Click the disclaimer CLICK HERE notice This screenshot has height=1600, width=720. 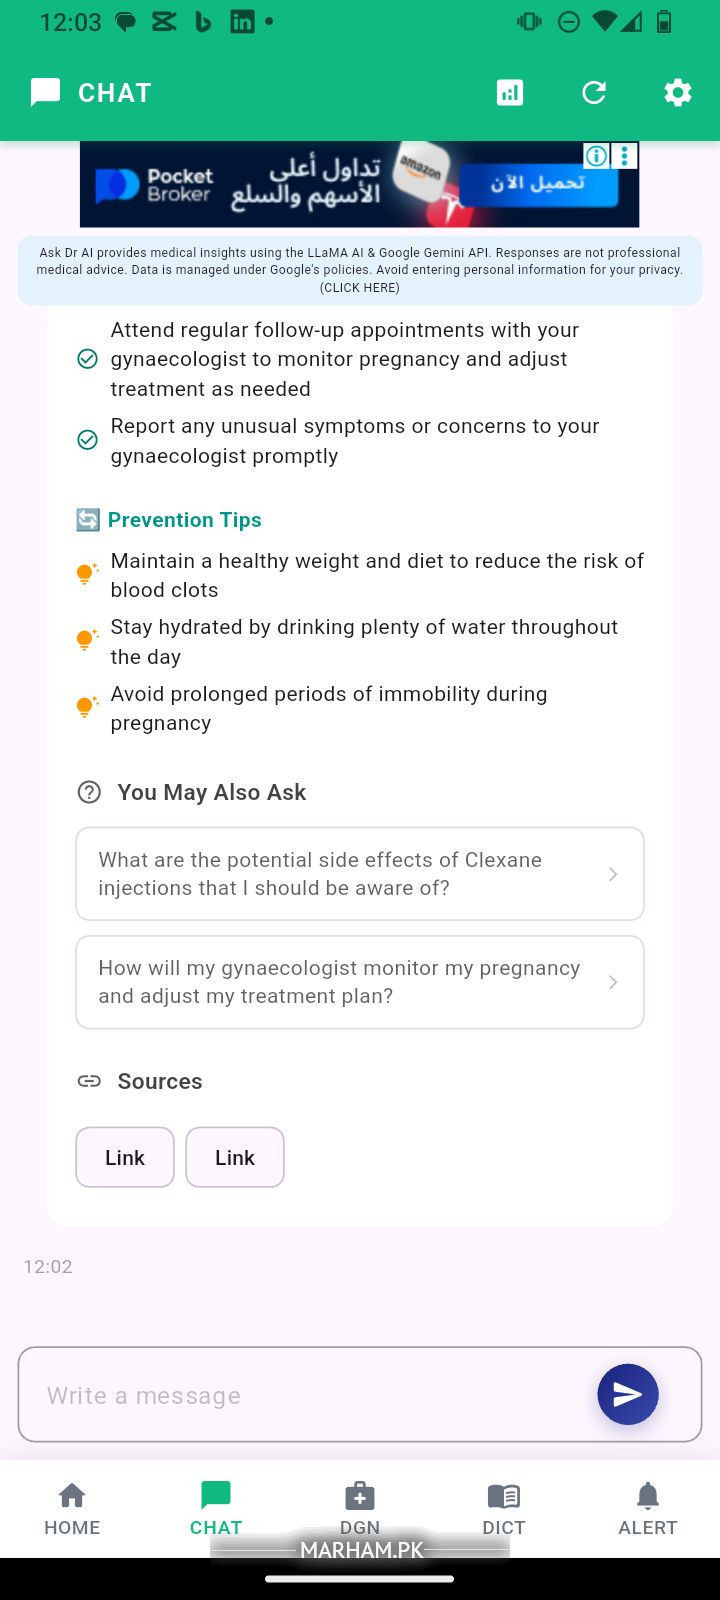[360, 288]
